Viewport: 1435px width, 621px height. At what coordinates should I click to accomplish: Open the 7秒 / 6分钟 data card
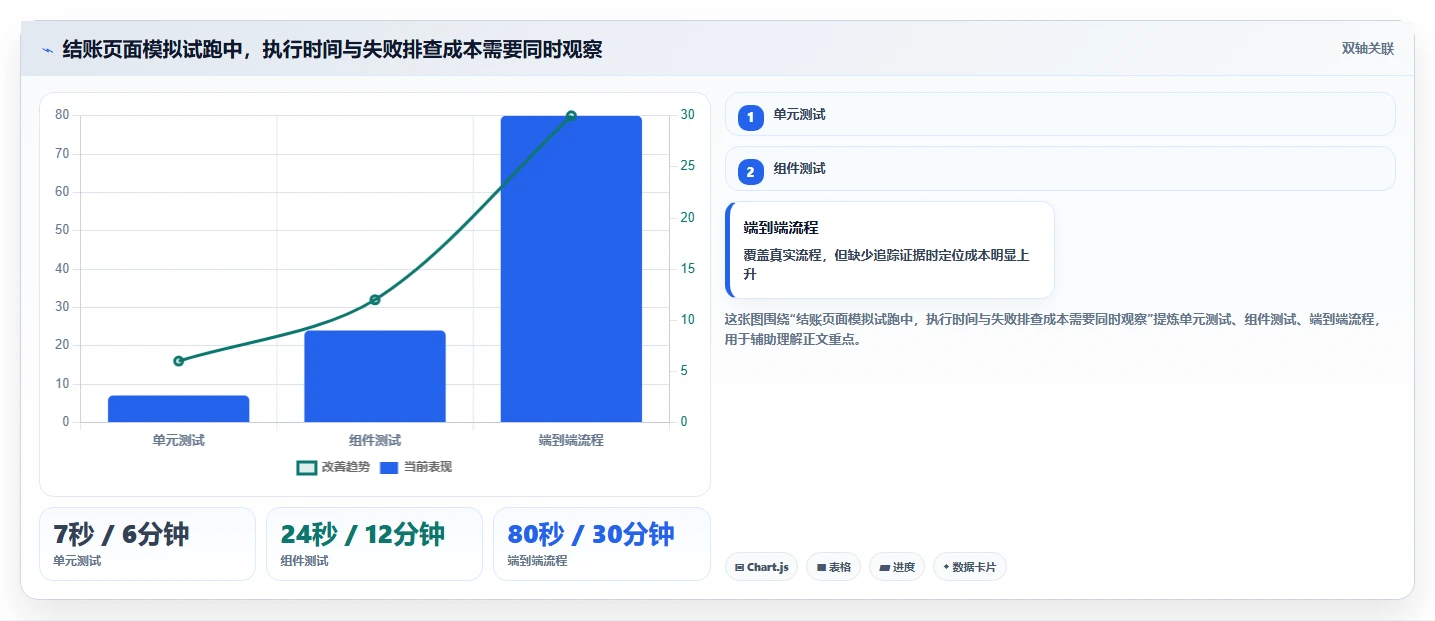[x=148, y=544]
